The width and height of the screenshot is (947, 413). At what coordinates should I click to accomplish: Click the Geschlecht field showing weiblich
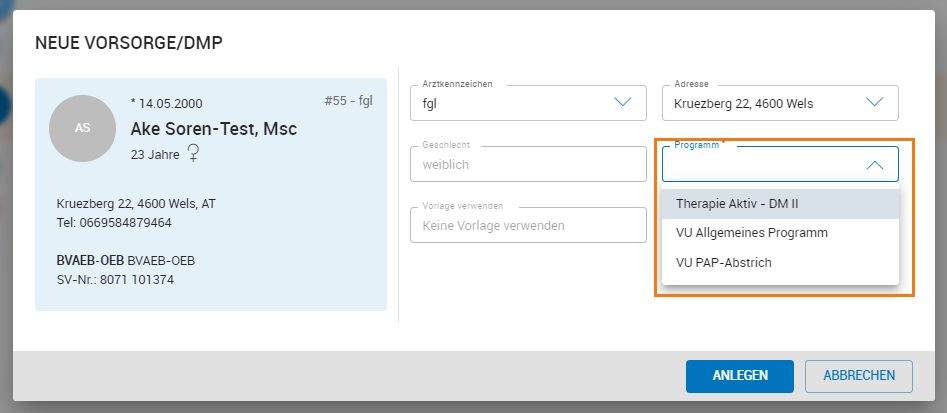pyautogui.click(x=528, y=164)
